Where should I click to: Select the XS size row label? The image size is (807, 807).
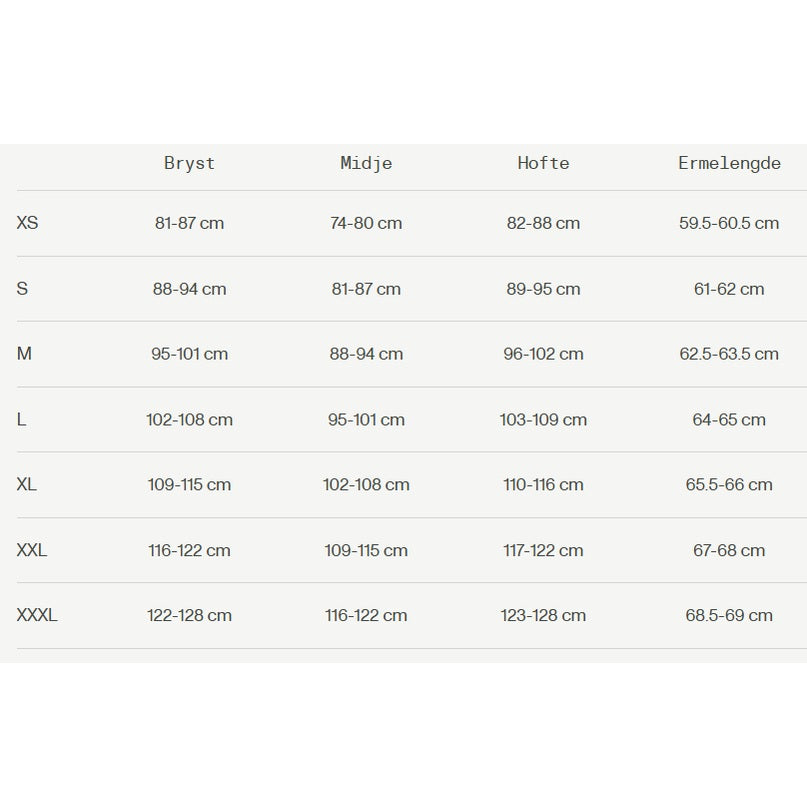28,223
